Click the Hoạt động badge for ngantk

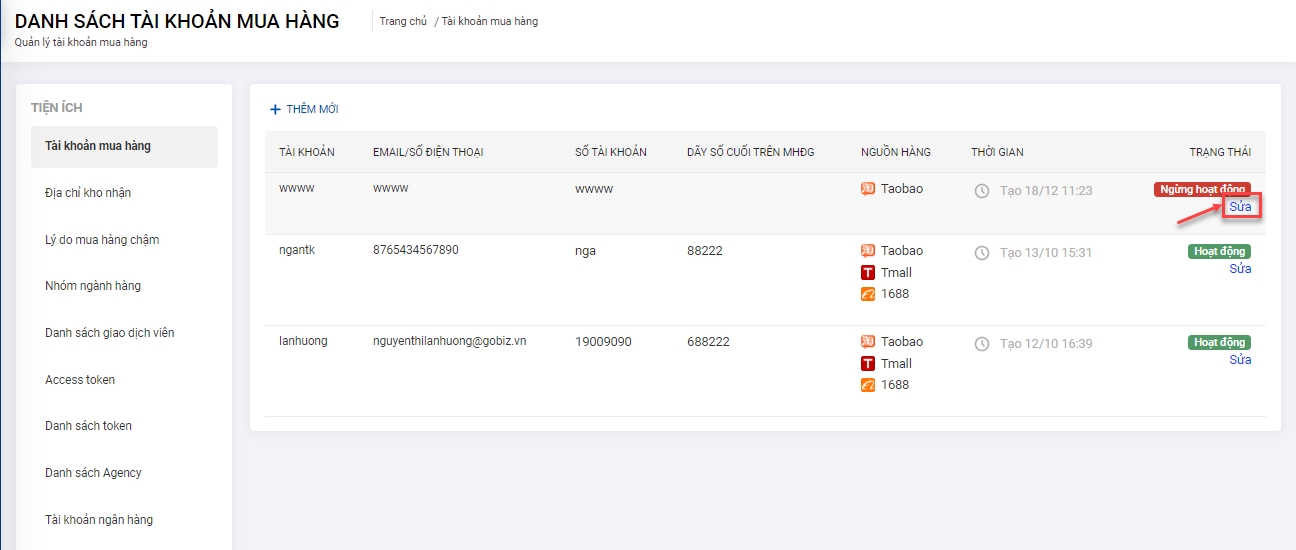pos(1219,252)
